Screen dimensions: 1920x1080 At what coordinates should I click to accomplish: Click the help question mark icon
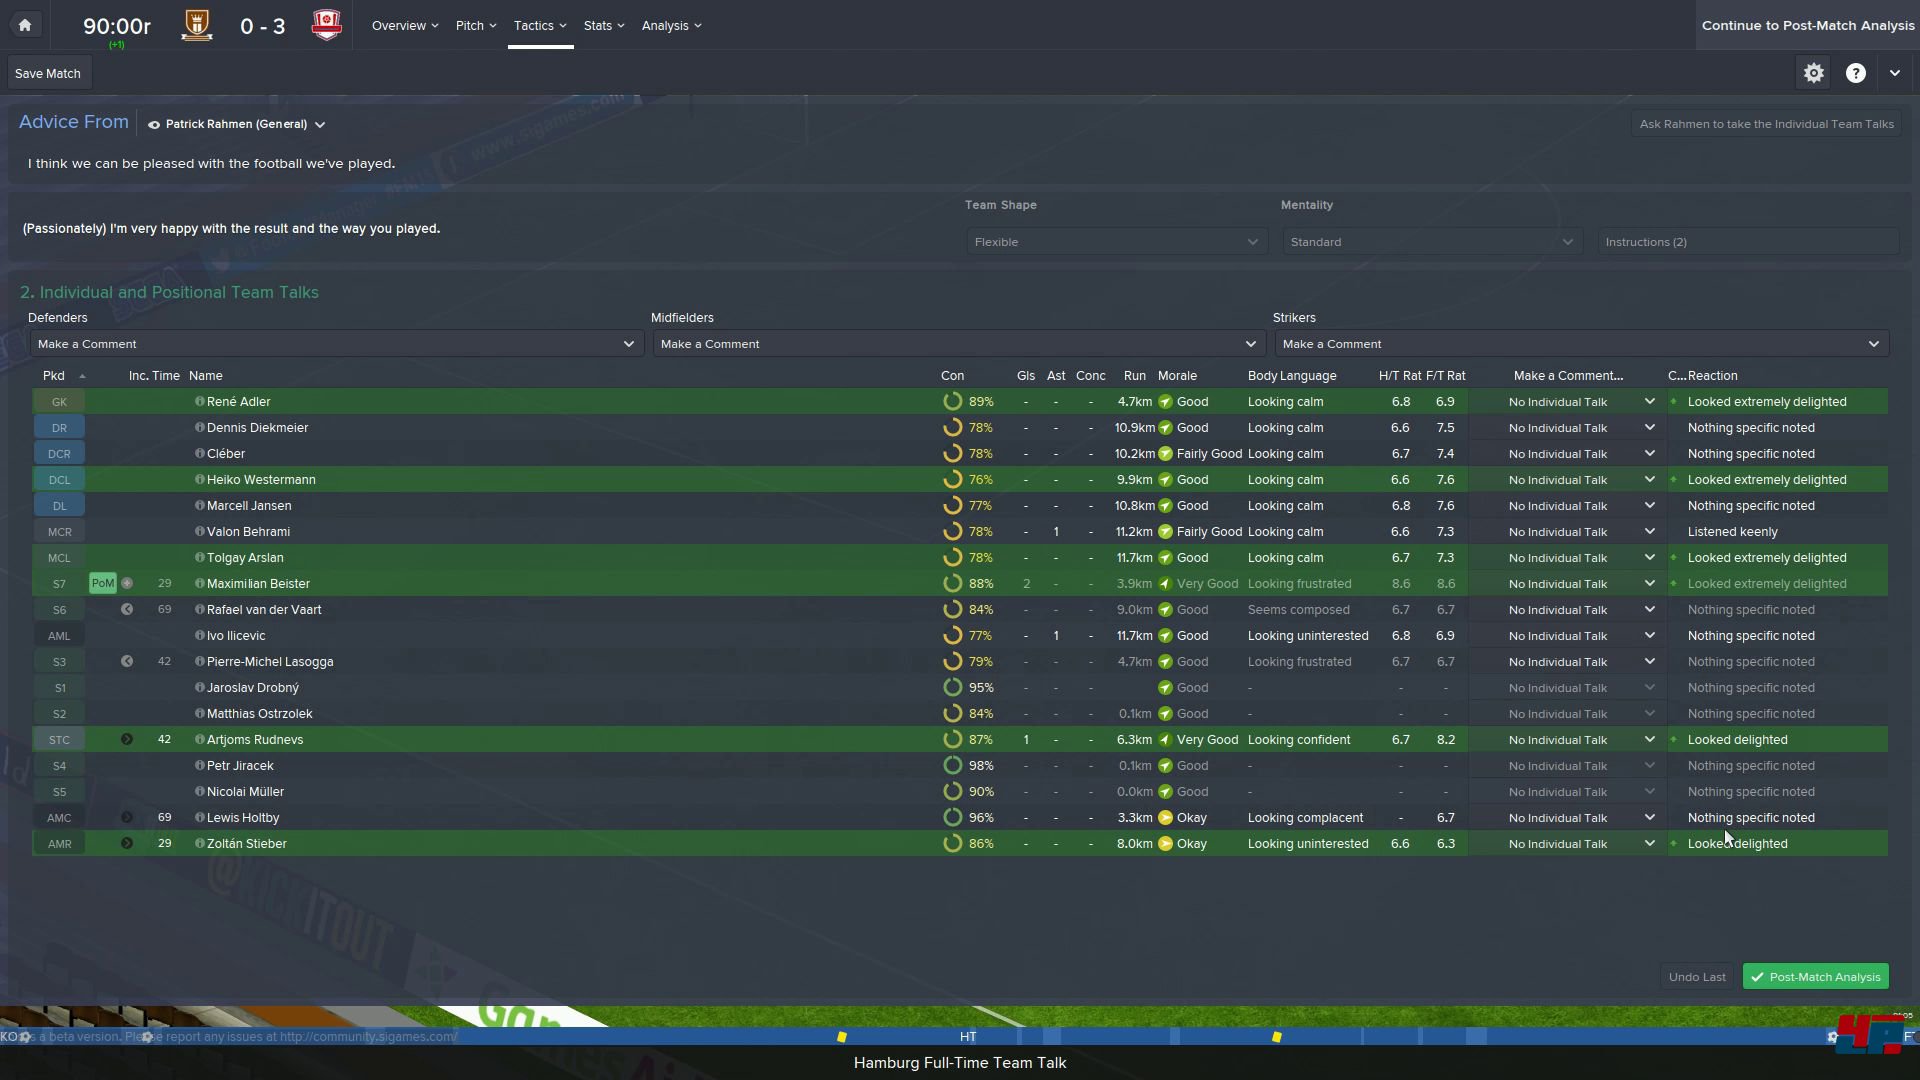pyautogui.click(x=1855, y=73)
